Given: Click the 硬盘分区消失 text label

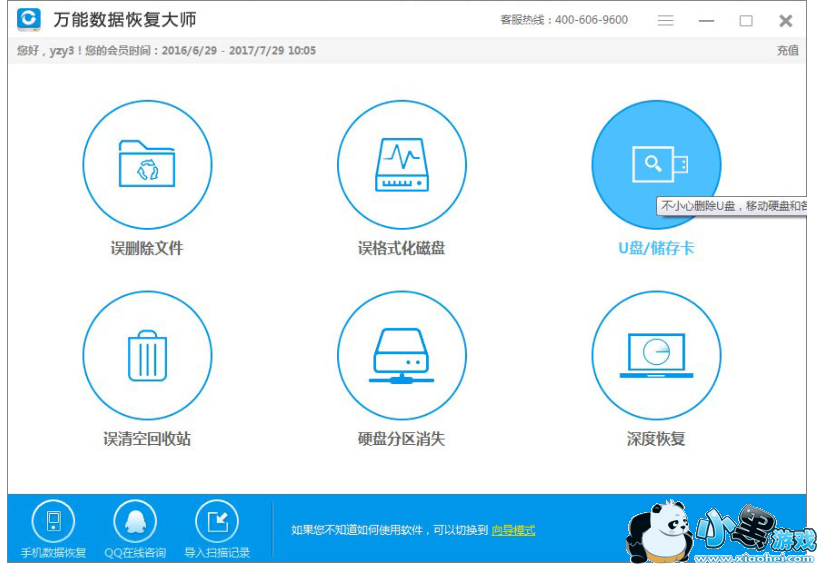Looking at the screenshot, I should tap(401, 438).
